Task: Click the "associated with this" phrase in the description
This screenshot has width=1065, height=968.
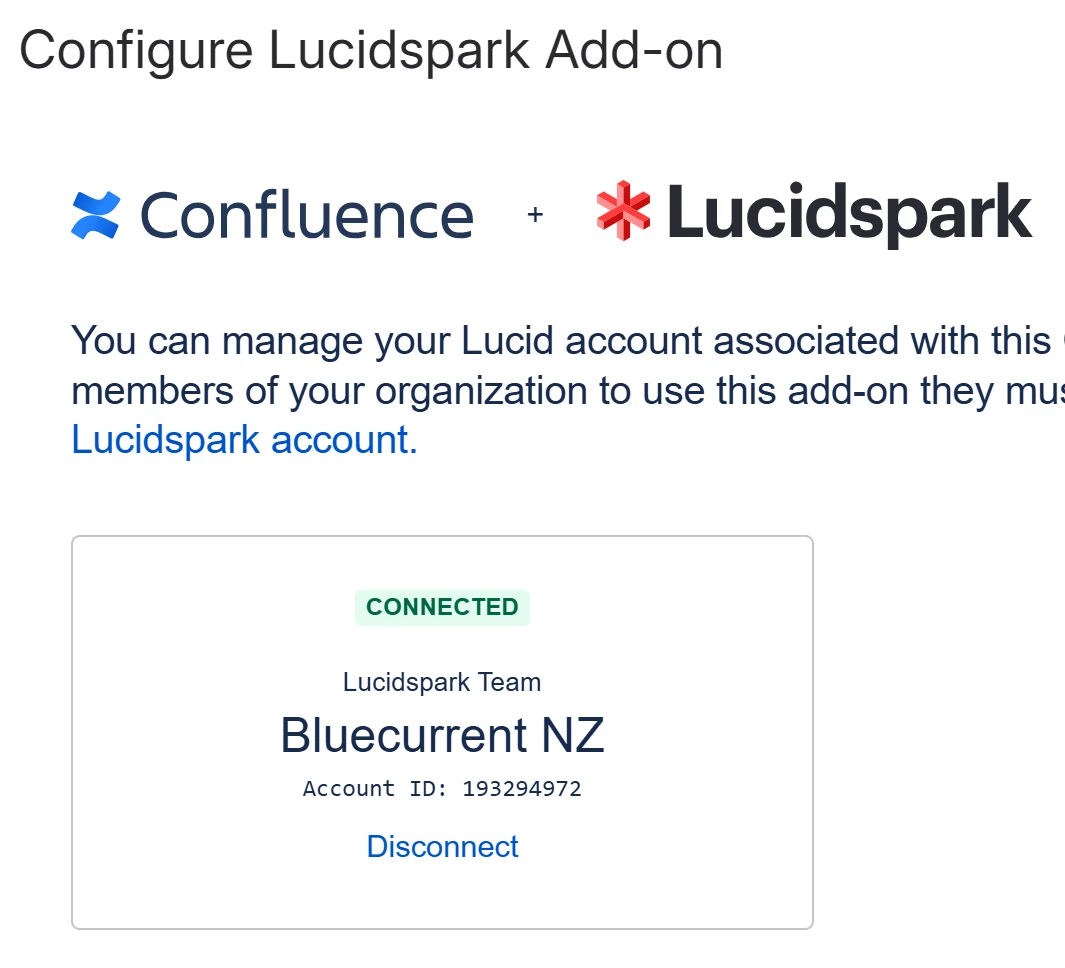Action: 882,341
